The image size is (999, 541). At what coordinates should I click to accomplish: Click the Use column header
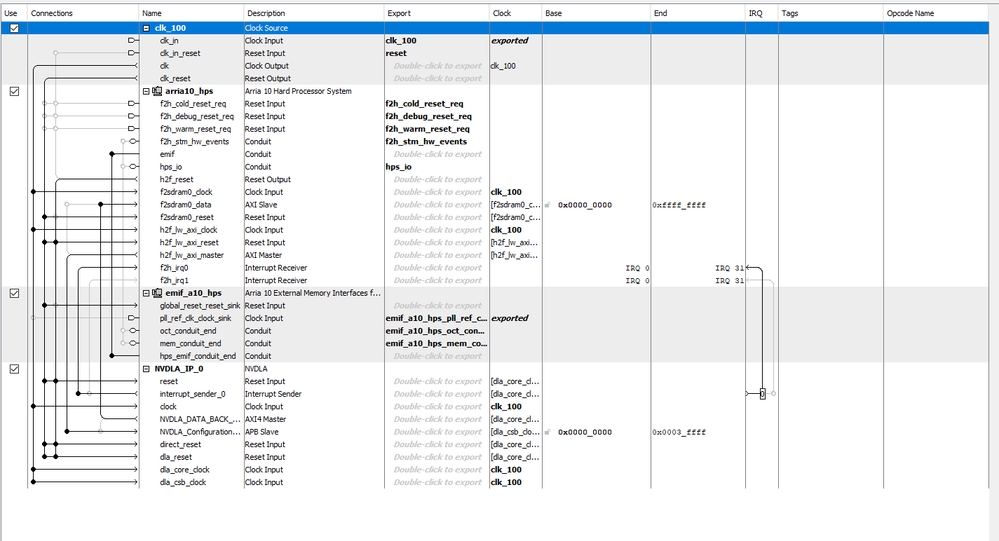(x=11, y=13)
